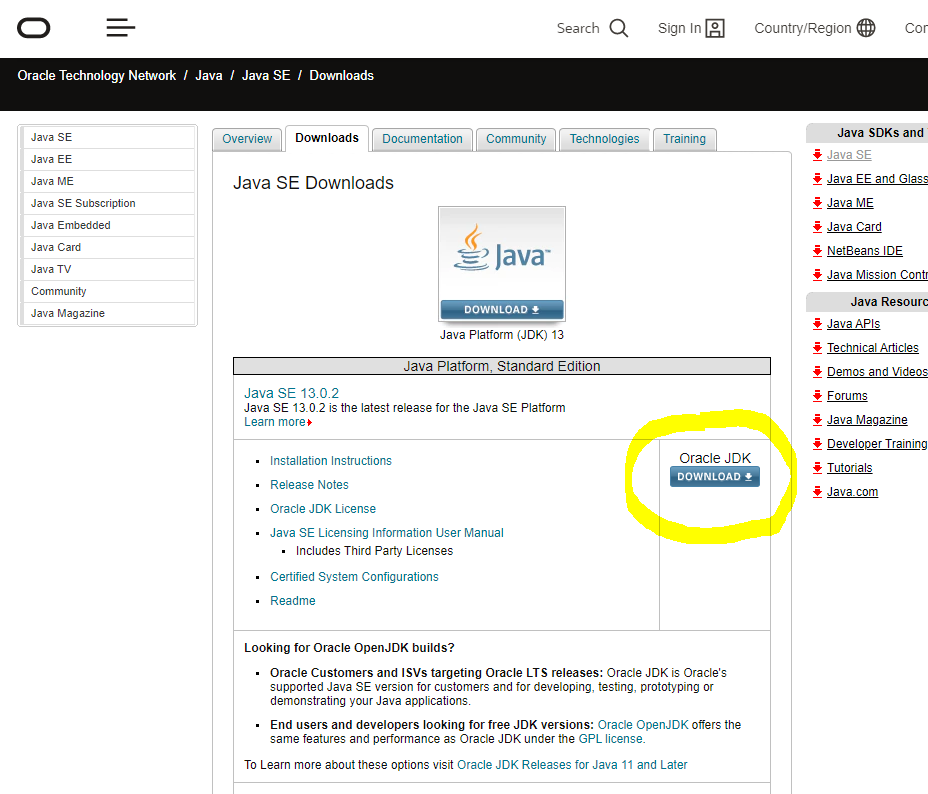Open Certified System Configurations link
928x794 pixels.
tap(354, 577)
